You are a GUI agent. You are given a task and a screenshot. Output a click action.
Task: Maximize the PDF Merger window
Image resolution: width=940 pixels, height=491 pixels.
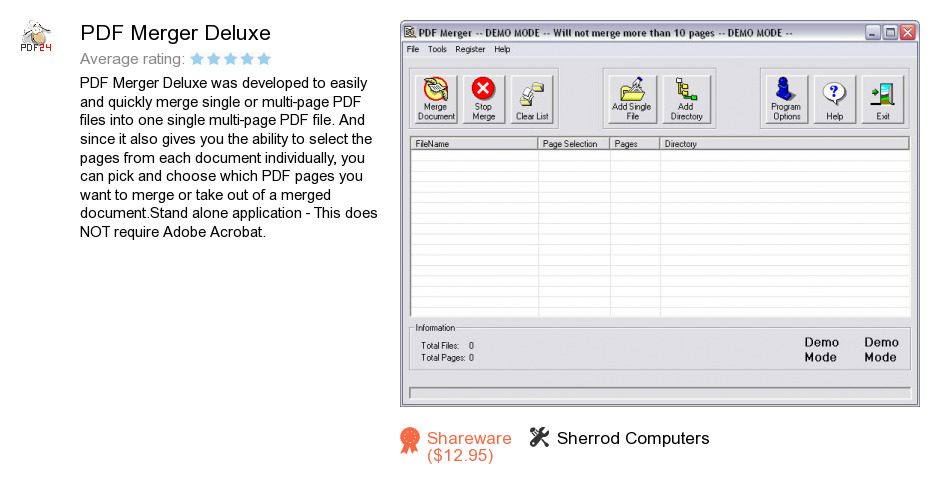click(891, 32)
